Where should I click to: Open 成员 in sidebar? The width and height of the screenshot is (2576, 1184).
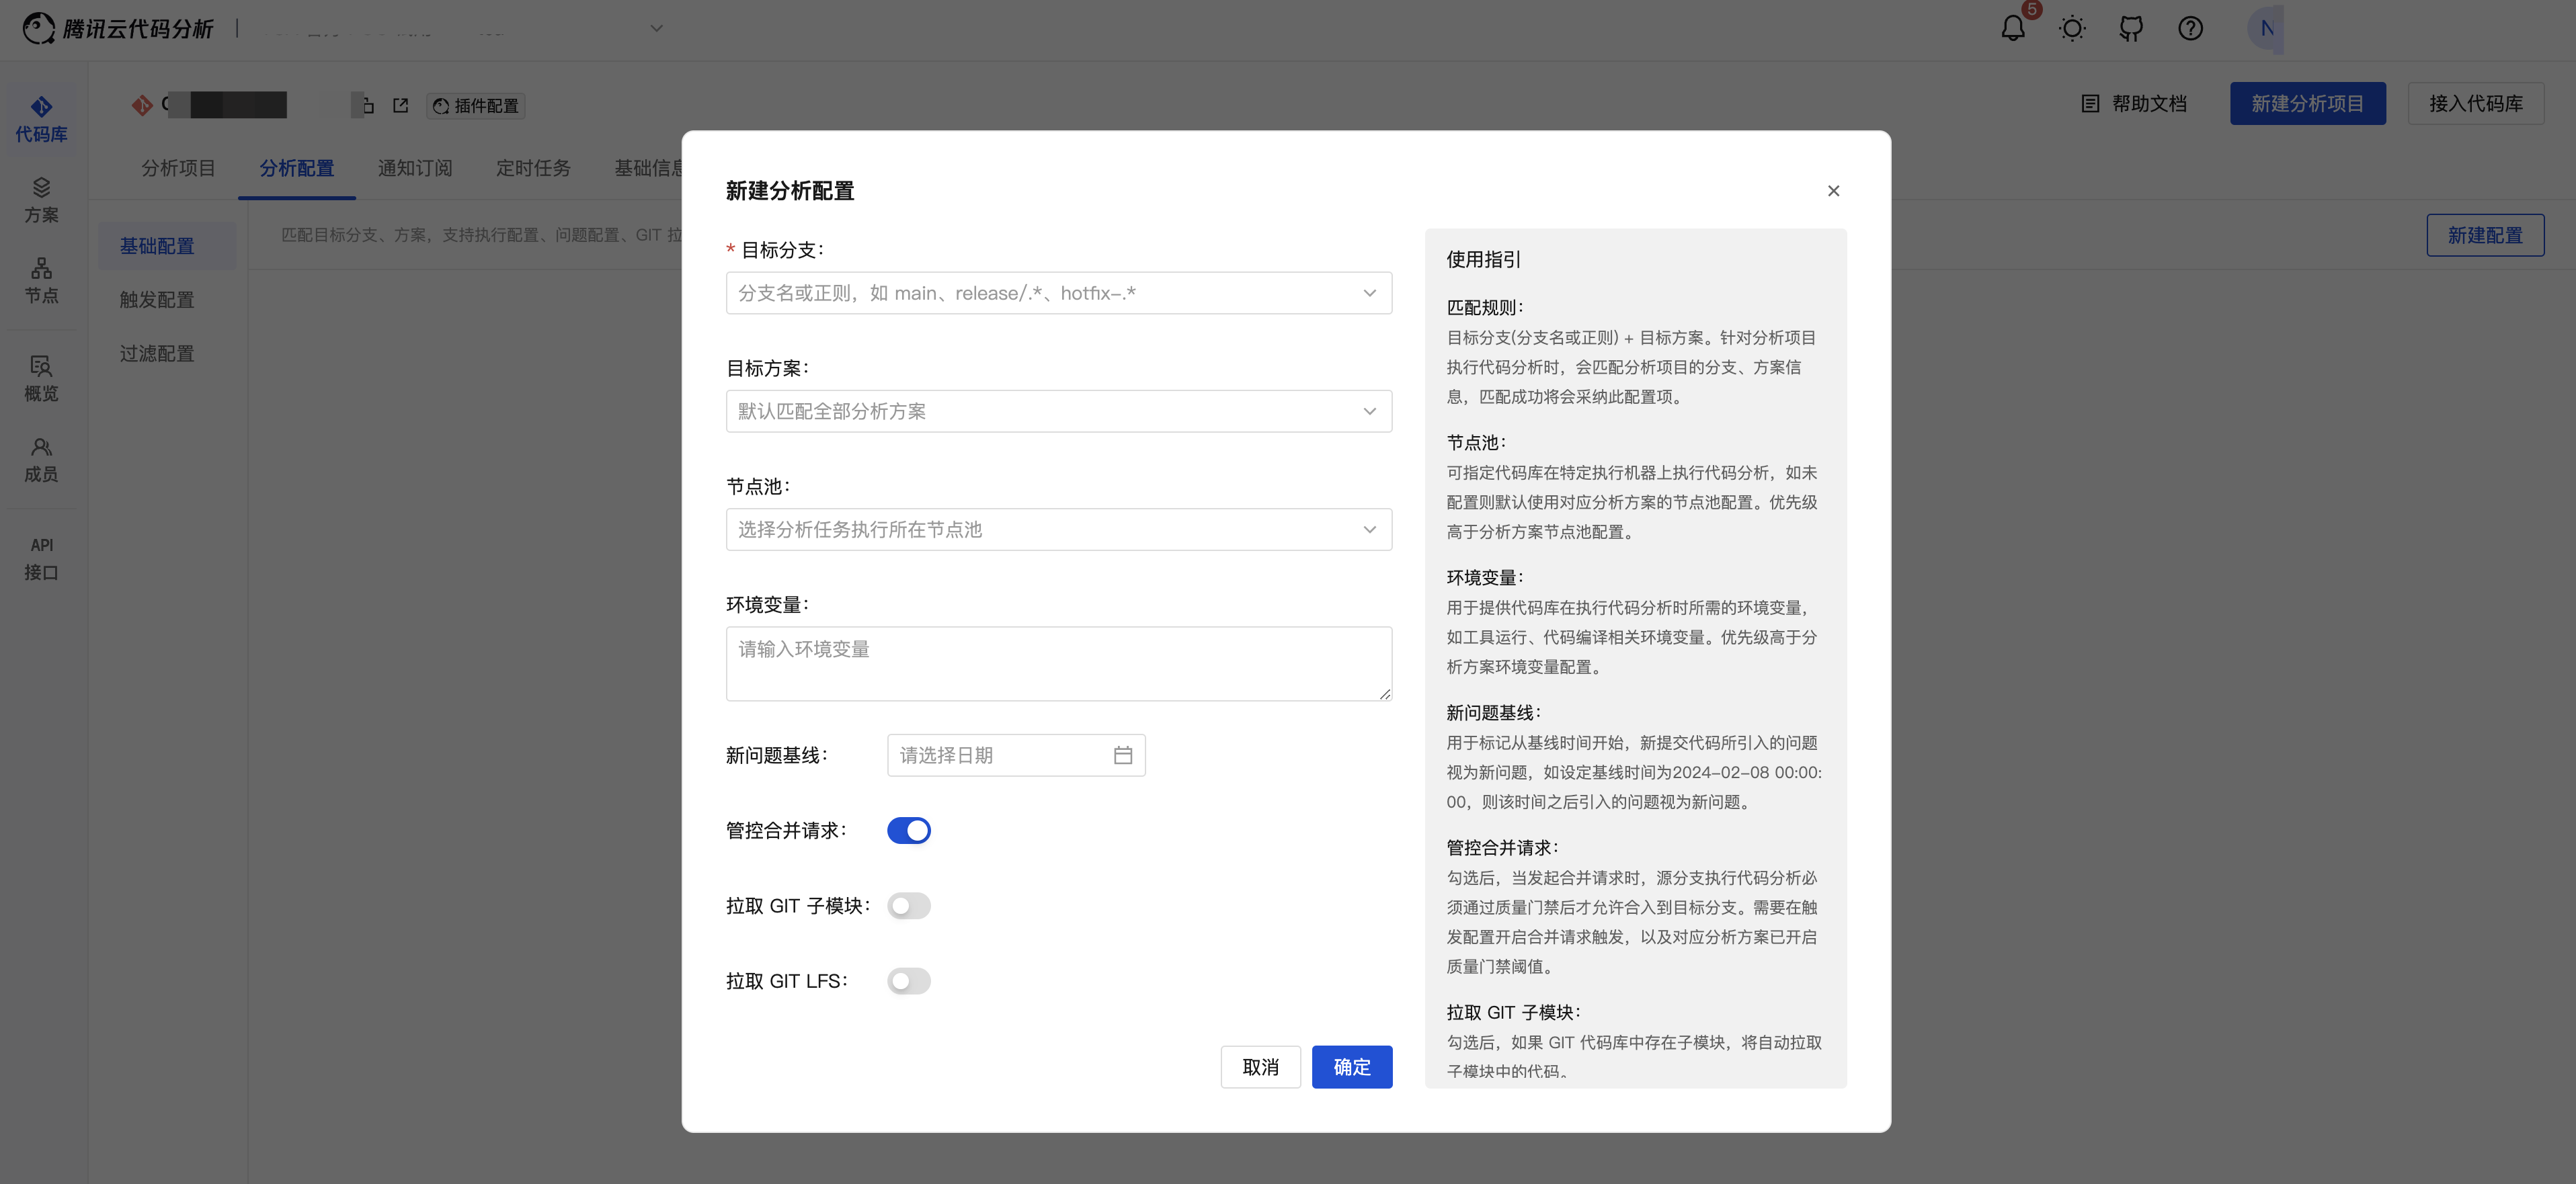point(41,460)
